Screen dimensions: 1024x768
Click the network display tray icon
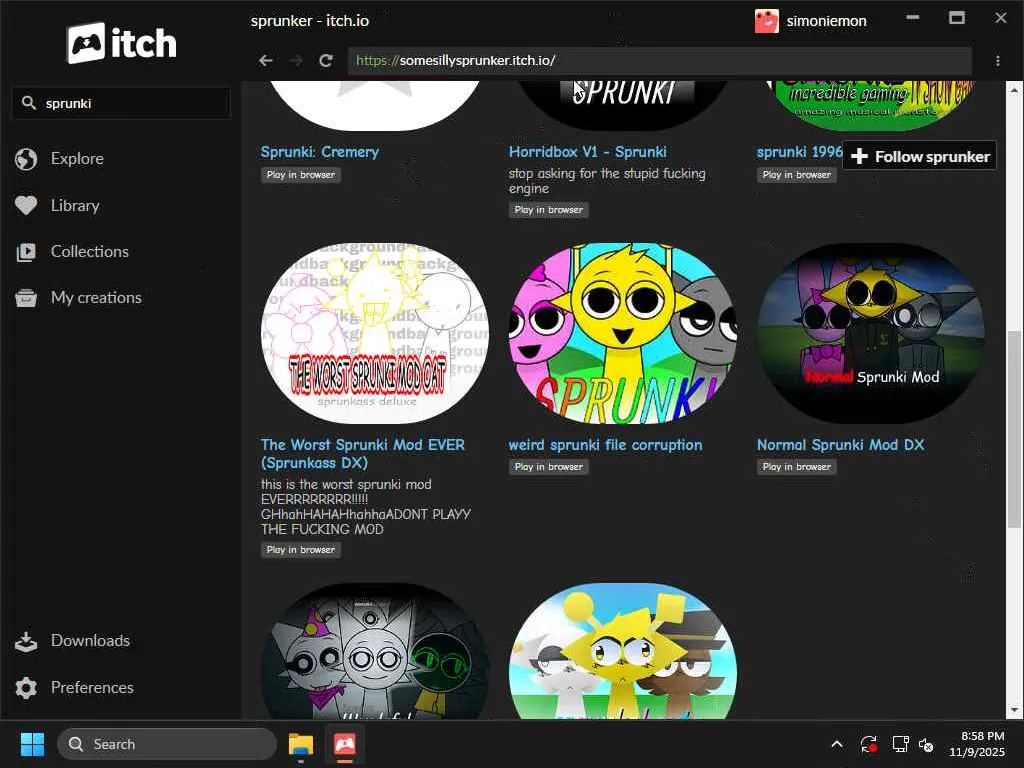tap(900, 744)
